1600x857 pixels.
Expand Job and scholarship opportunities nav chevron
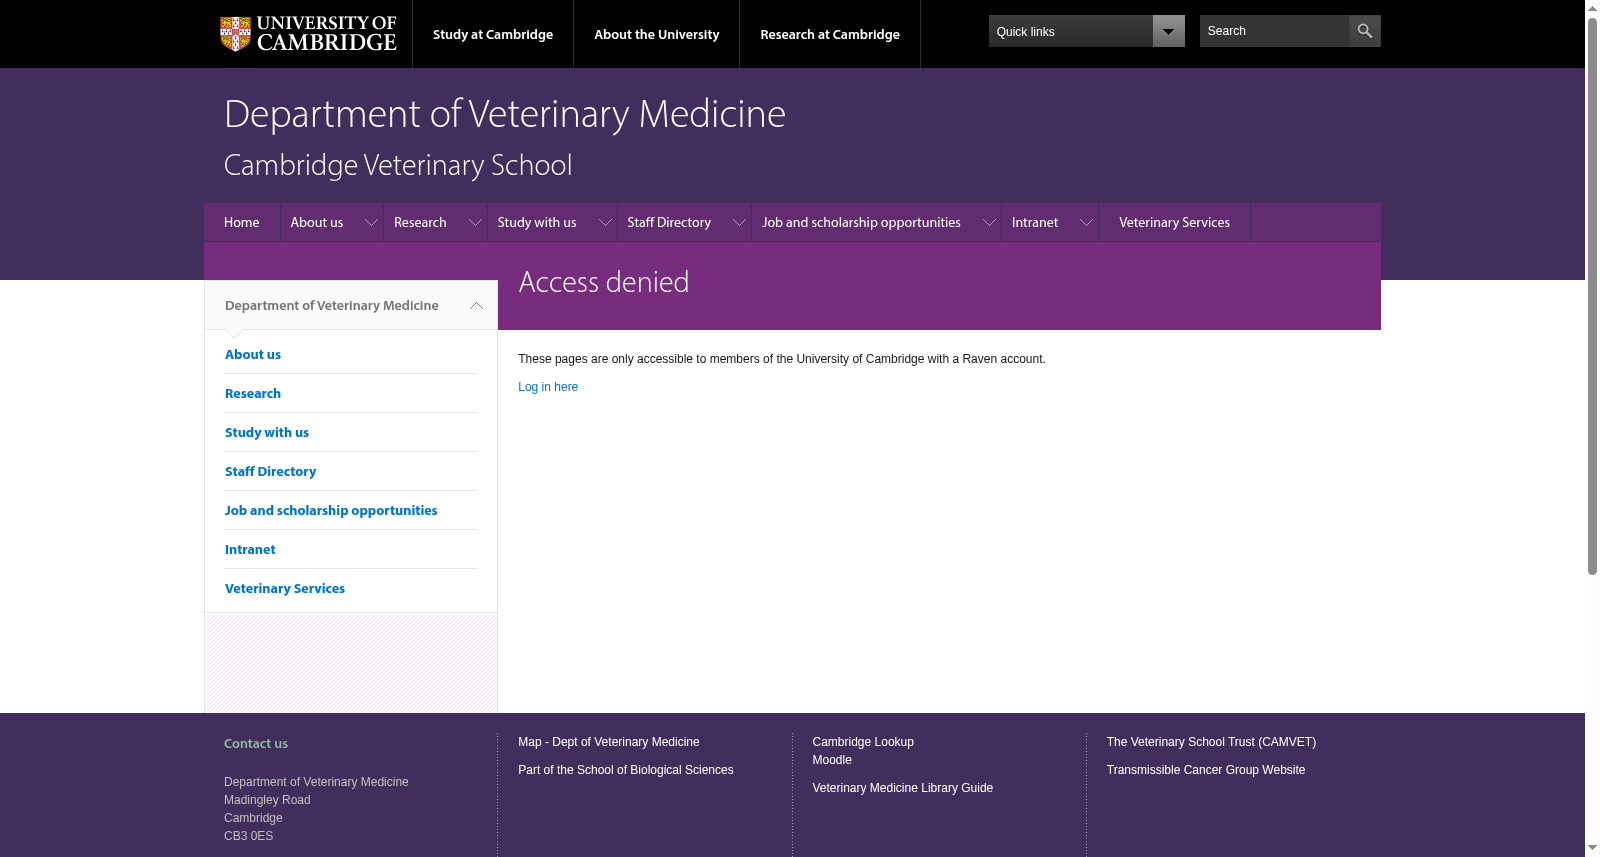click(989, 222)
